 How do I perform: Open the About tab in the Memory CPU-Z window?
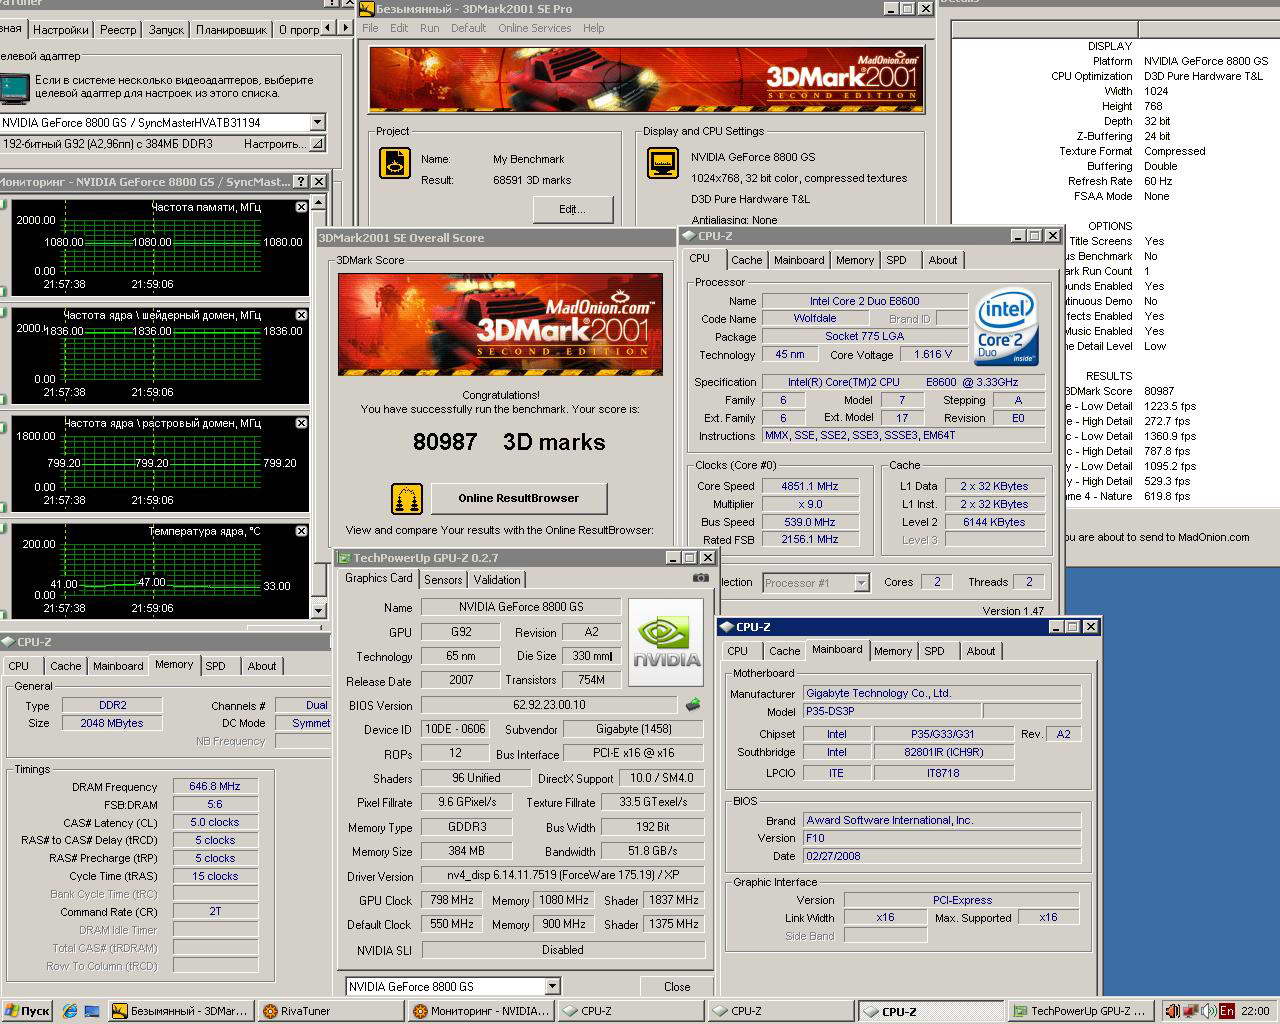coord(262,666)
